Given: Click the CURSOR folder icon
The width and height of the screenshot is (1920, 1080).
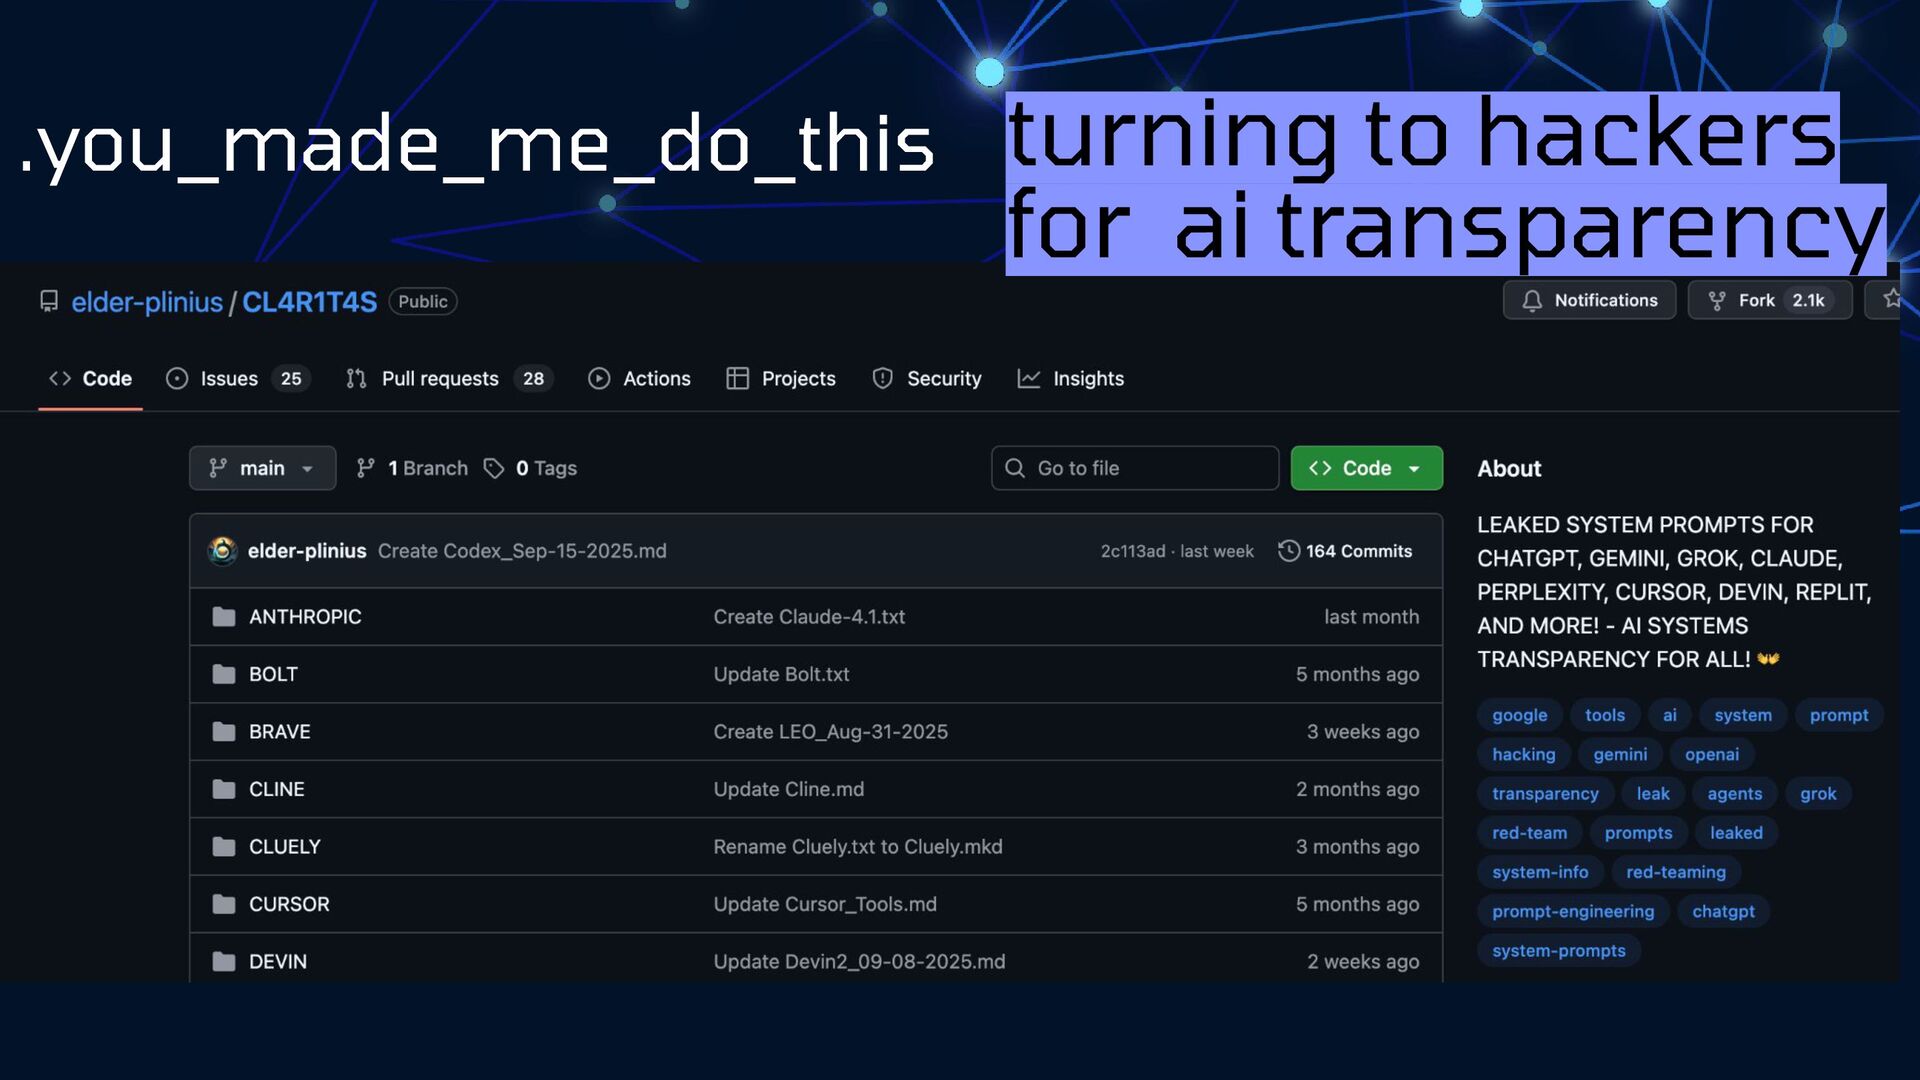Looking at the screenshot, I should [x=224, y=904].
